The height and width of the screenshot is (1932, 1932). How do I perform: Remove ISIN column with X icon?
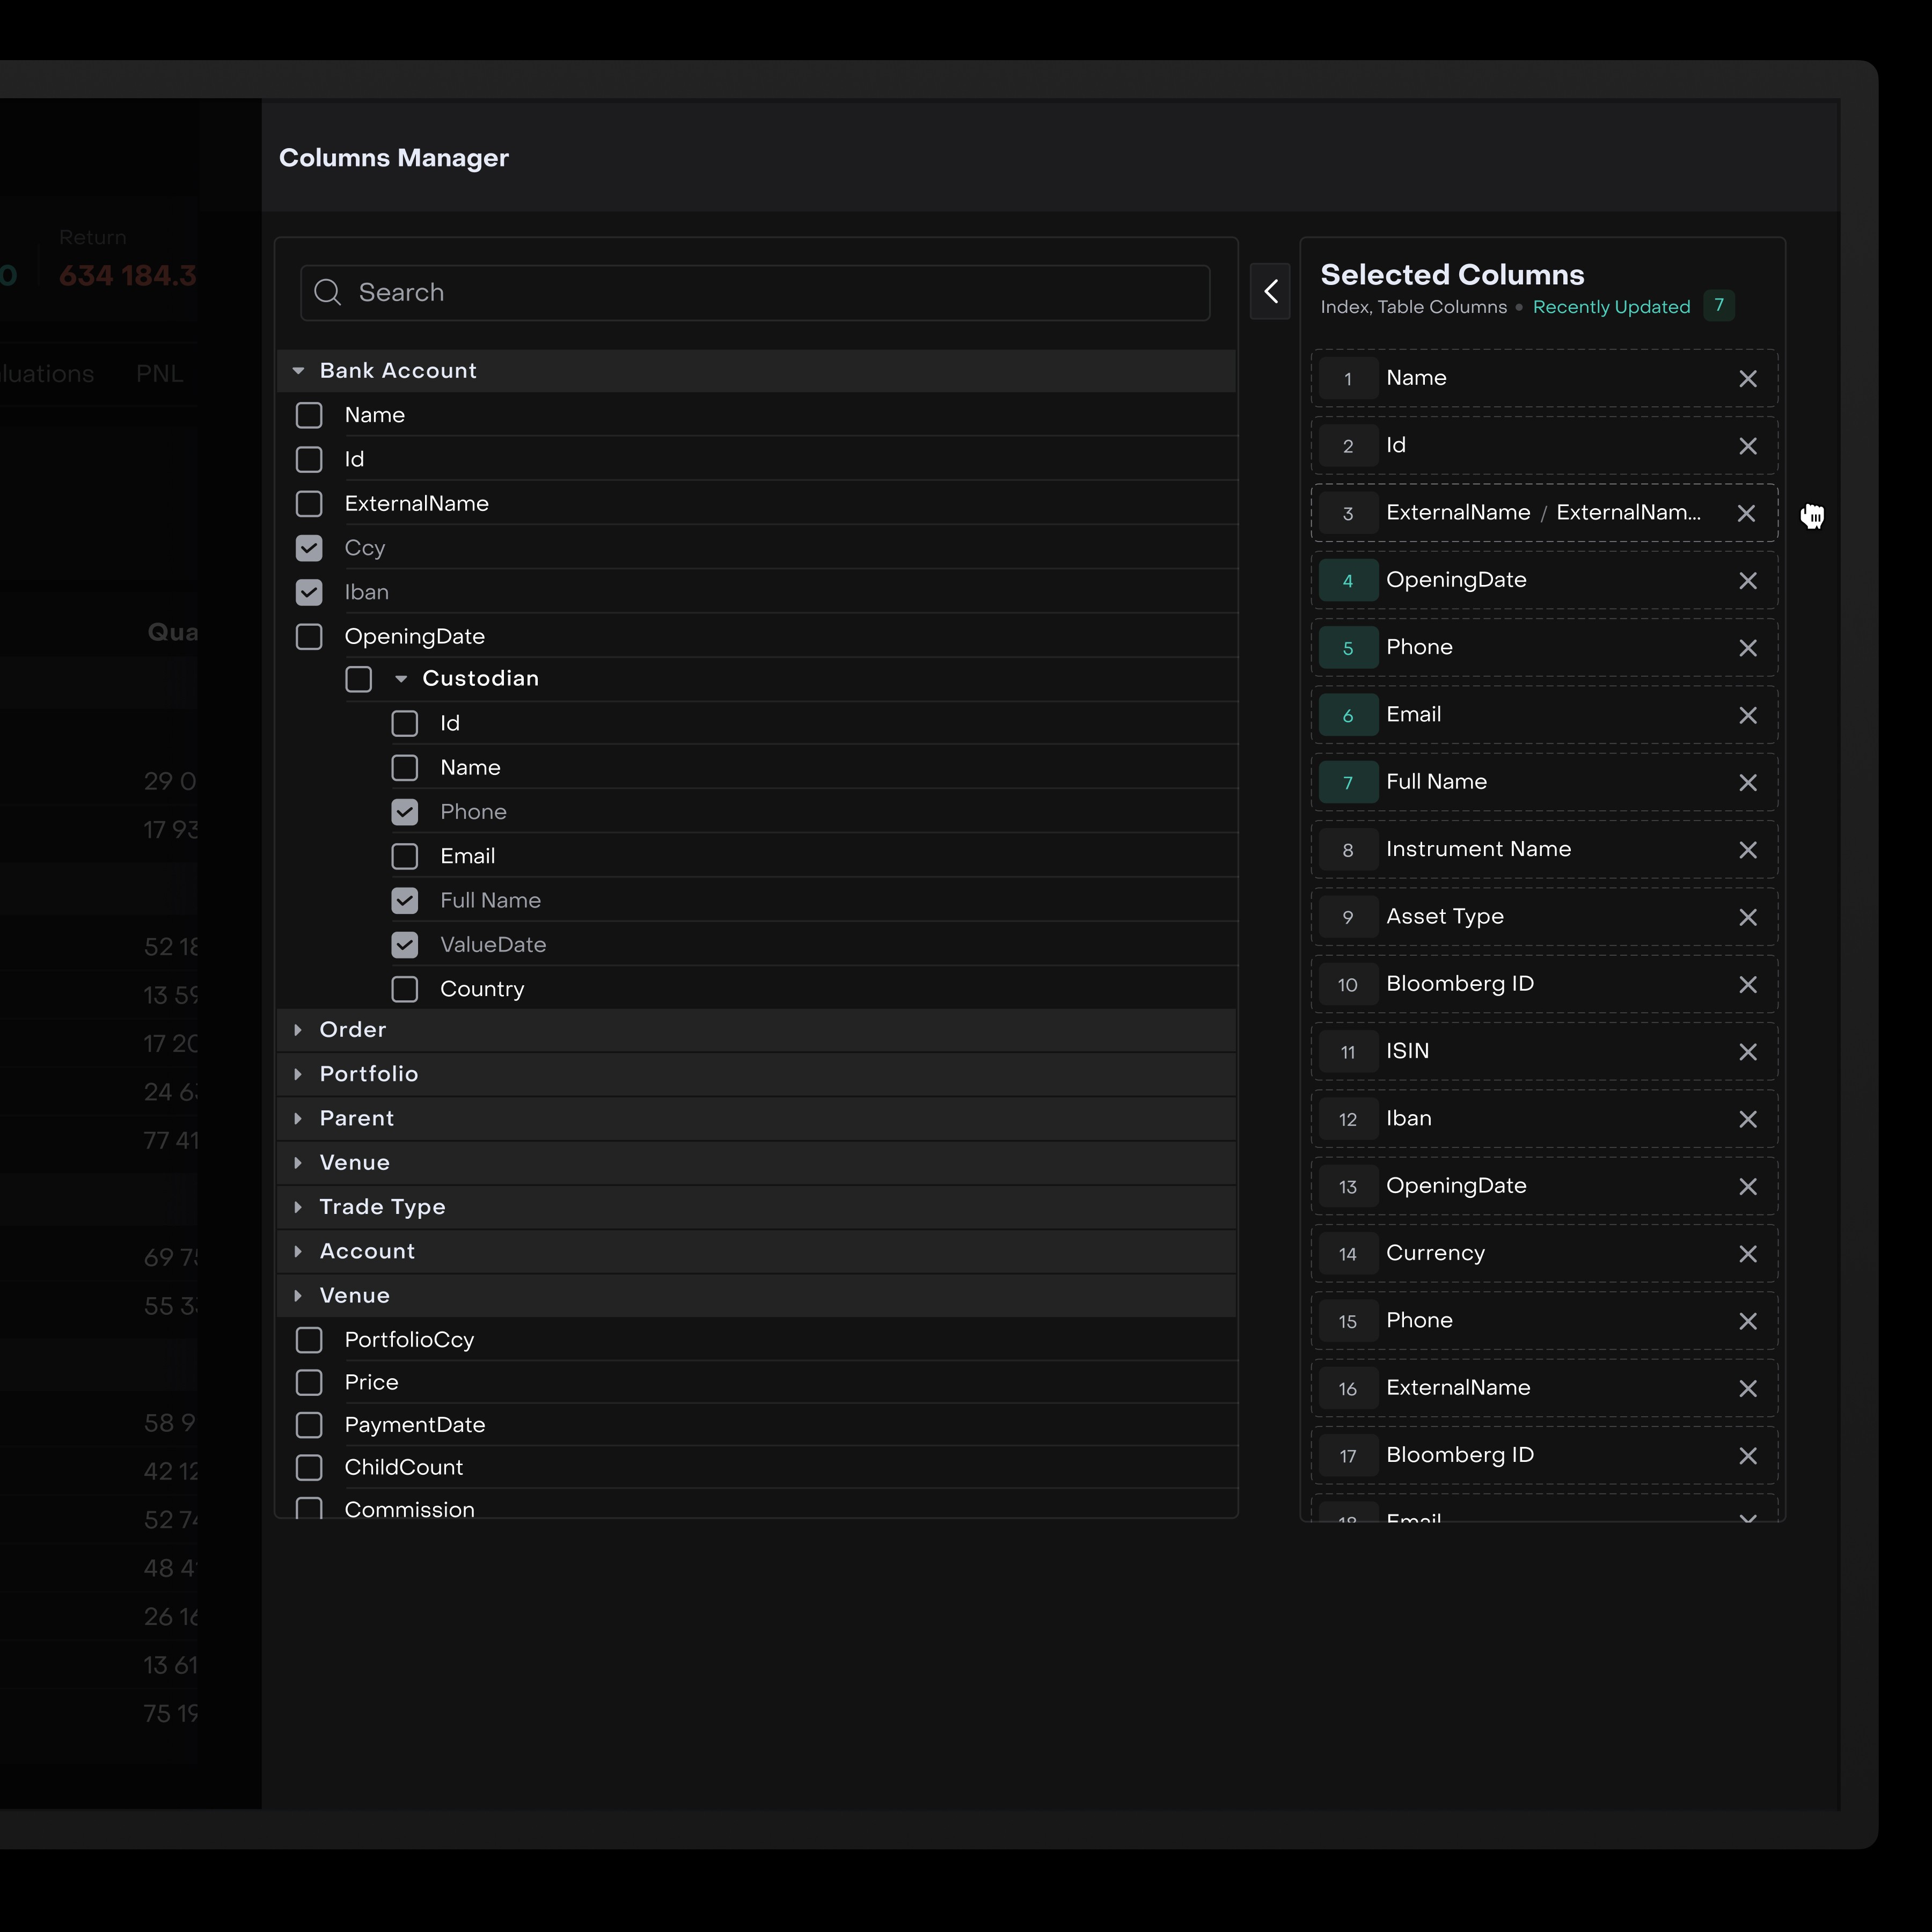[x=1747, y=1052]
